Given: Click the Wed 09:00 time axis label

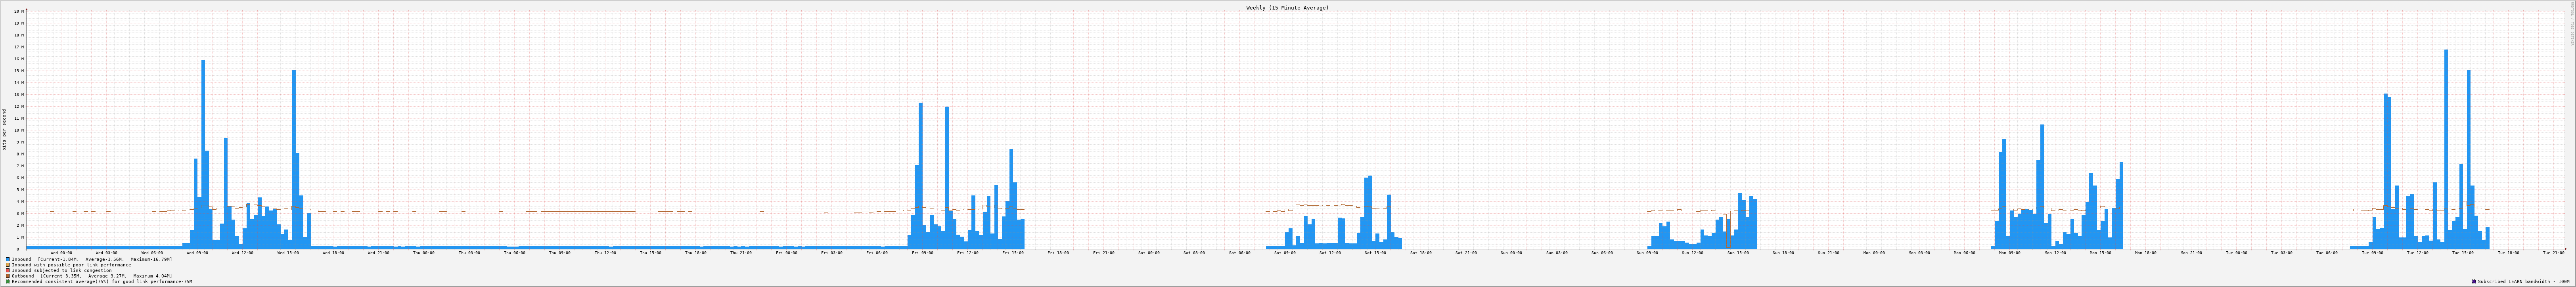Looking at the screenshot, I should pos(197,253).
